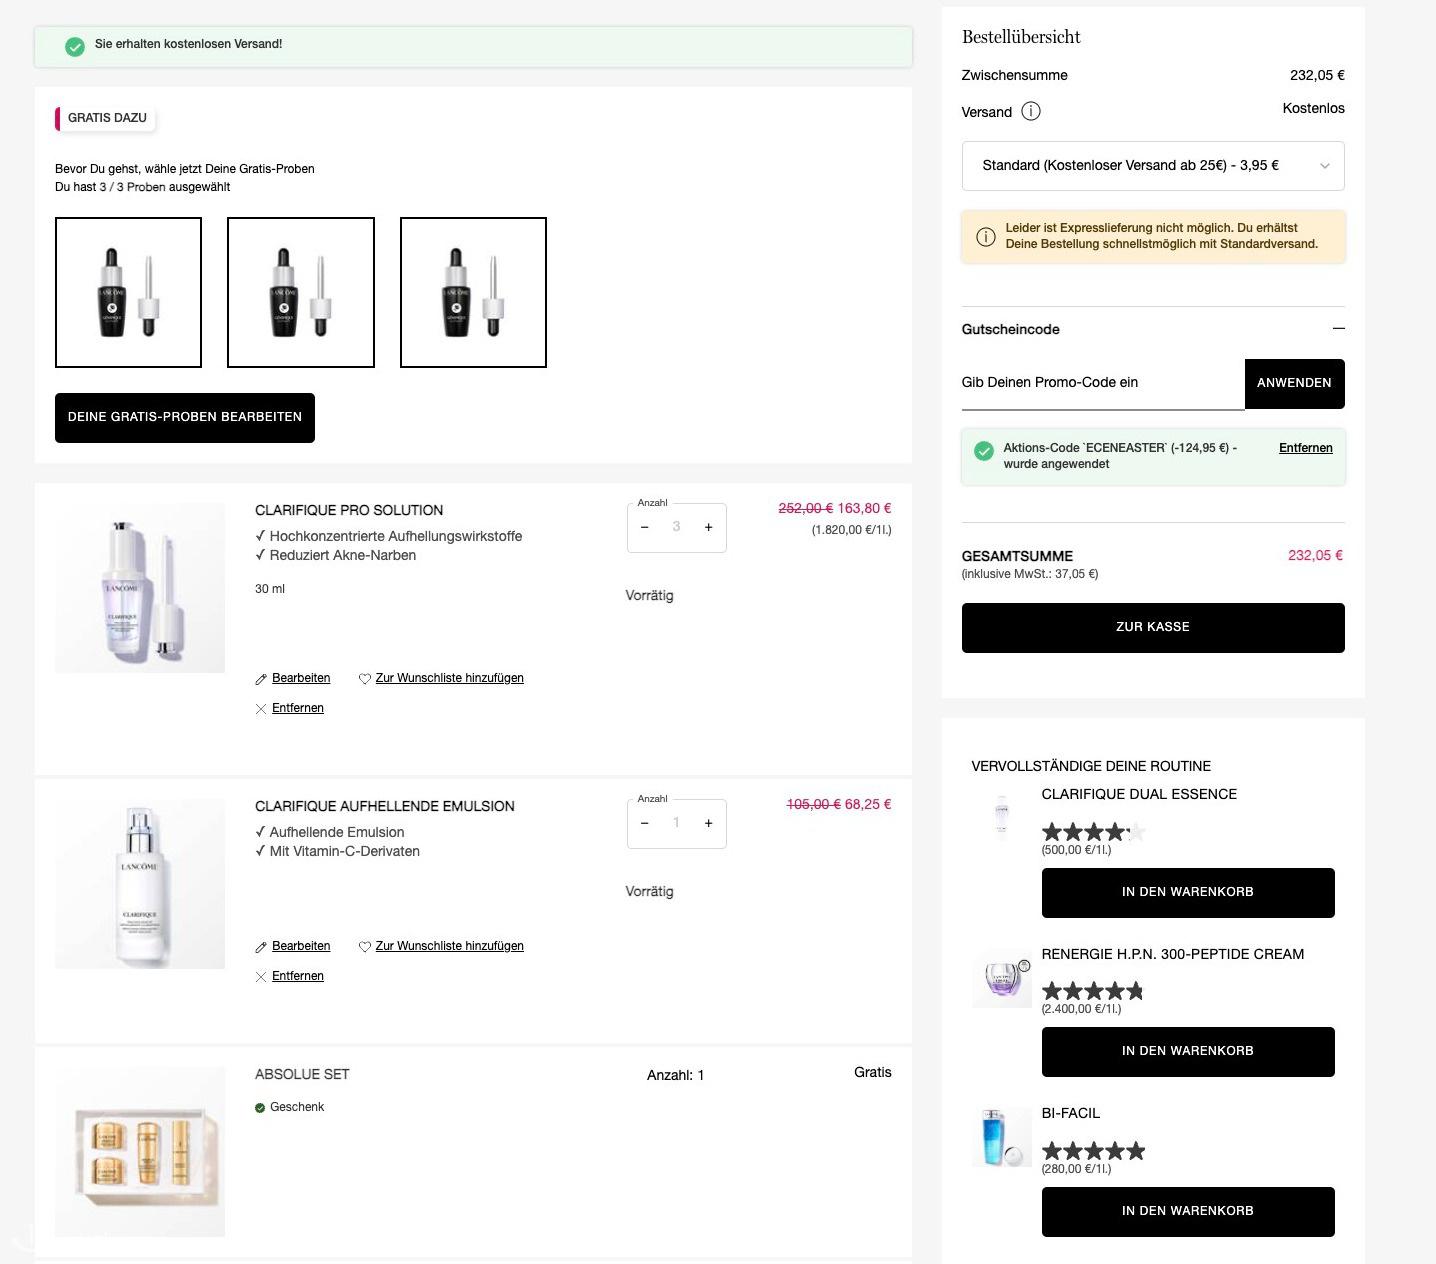Click the Anwenden promo button
The height and width of the screenshot is (1264, 1436).
(x=1294, y=383)
